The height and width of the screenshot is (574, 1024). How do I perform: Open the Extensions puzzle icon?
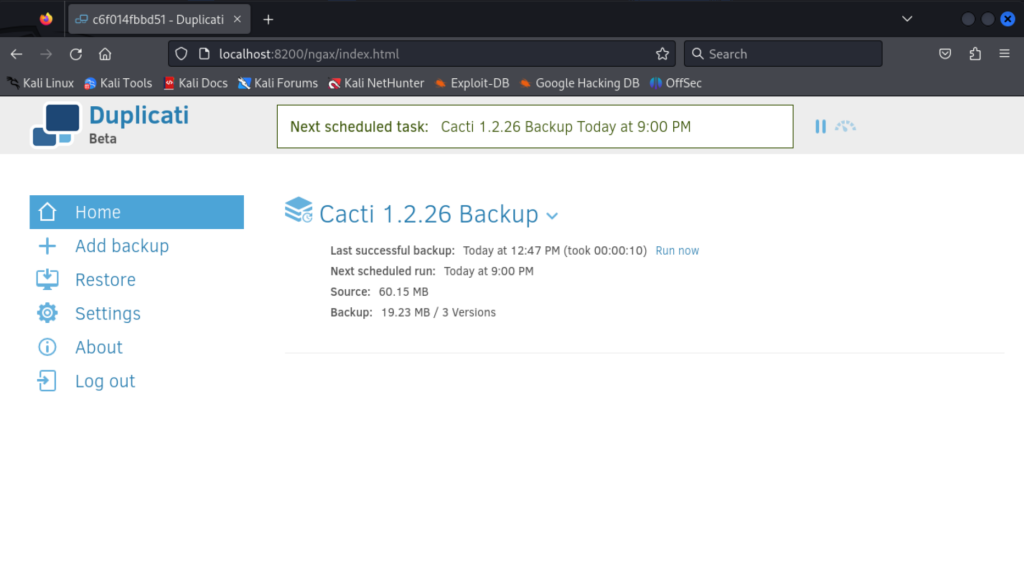[x=975, y=54]
